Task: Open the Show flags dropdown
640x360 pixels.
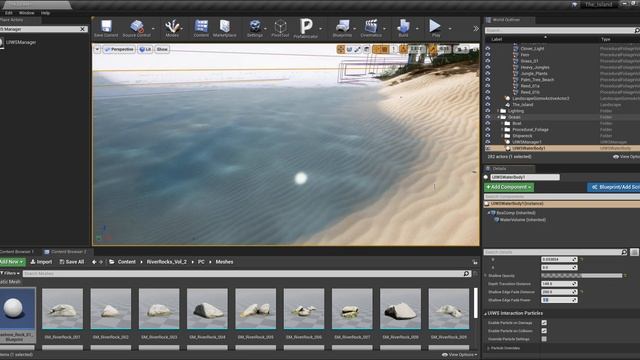Action: [x=162, y=49]
